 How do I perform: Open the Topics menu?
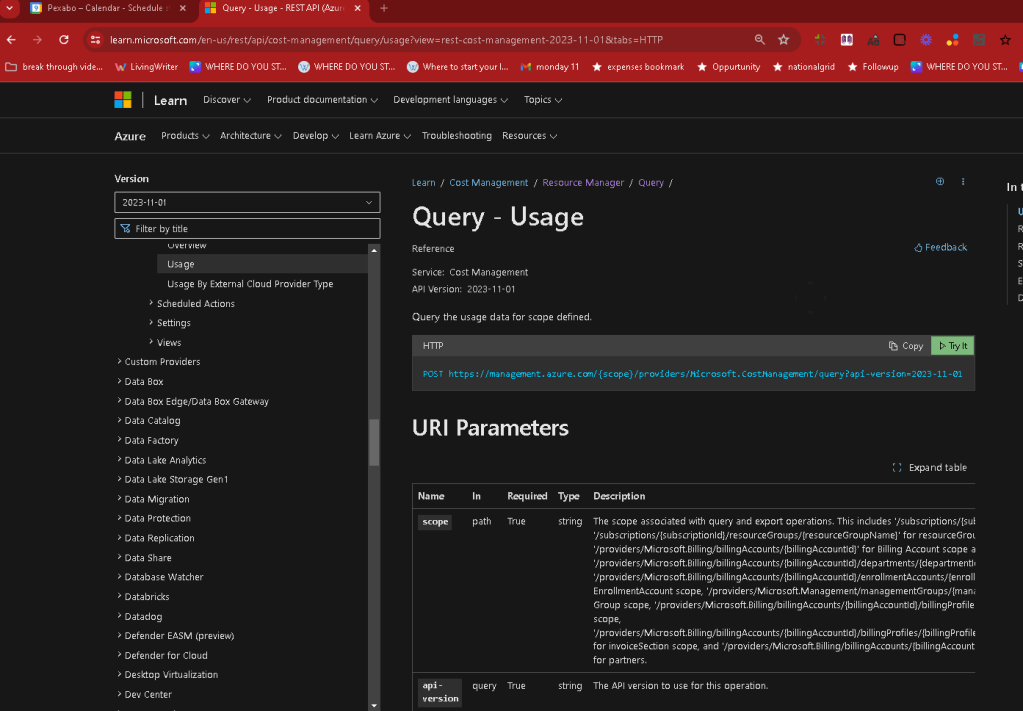tap(543, 100)
